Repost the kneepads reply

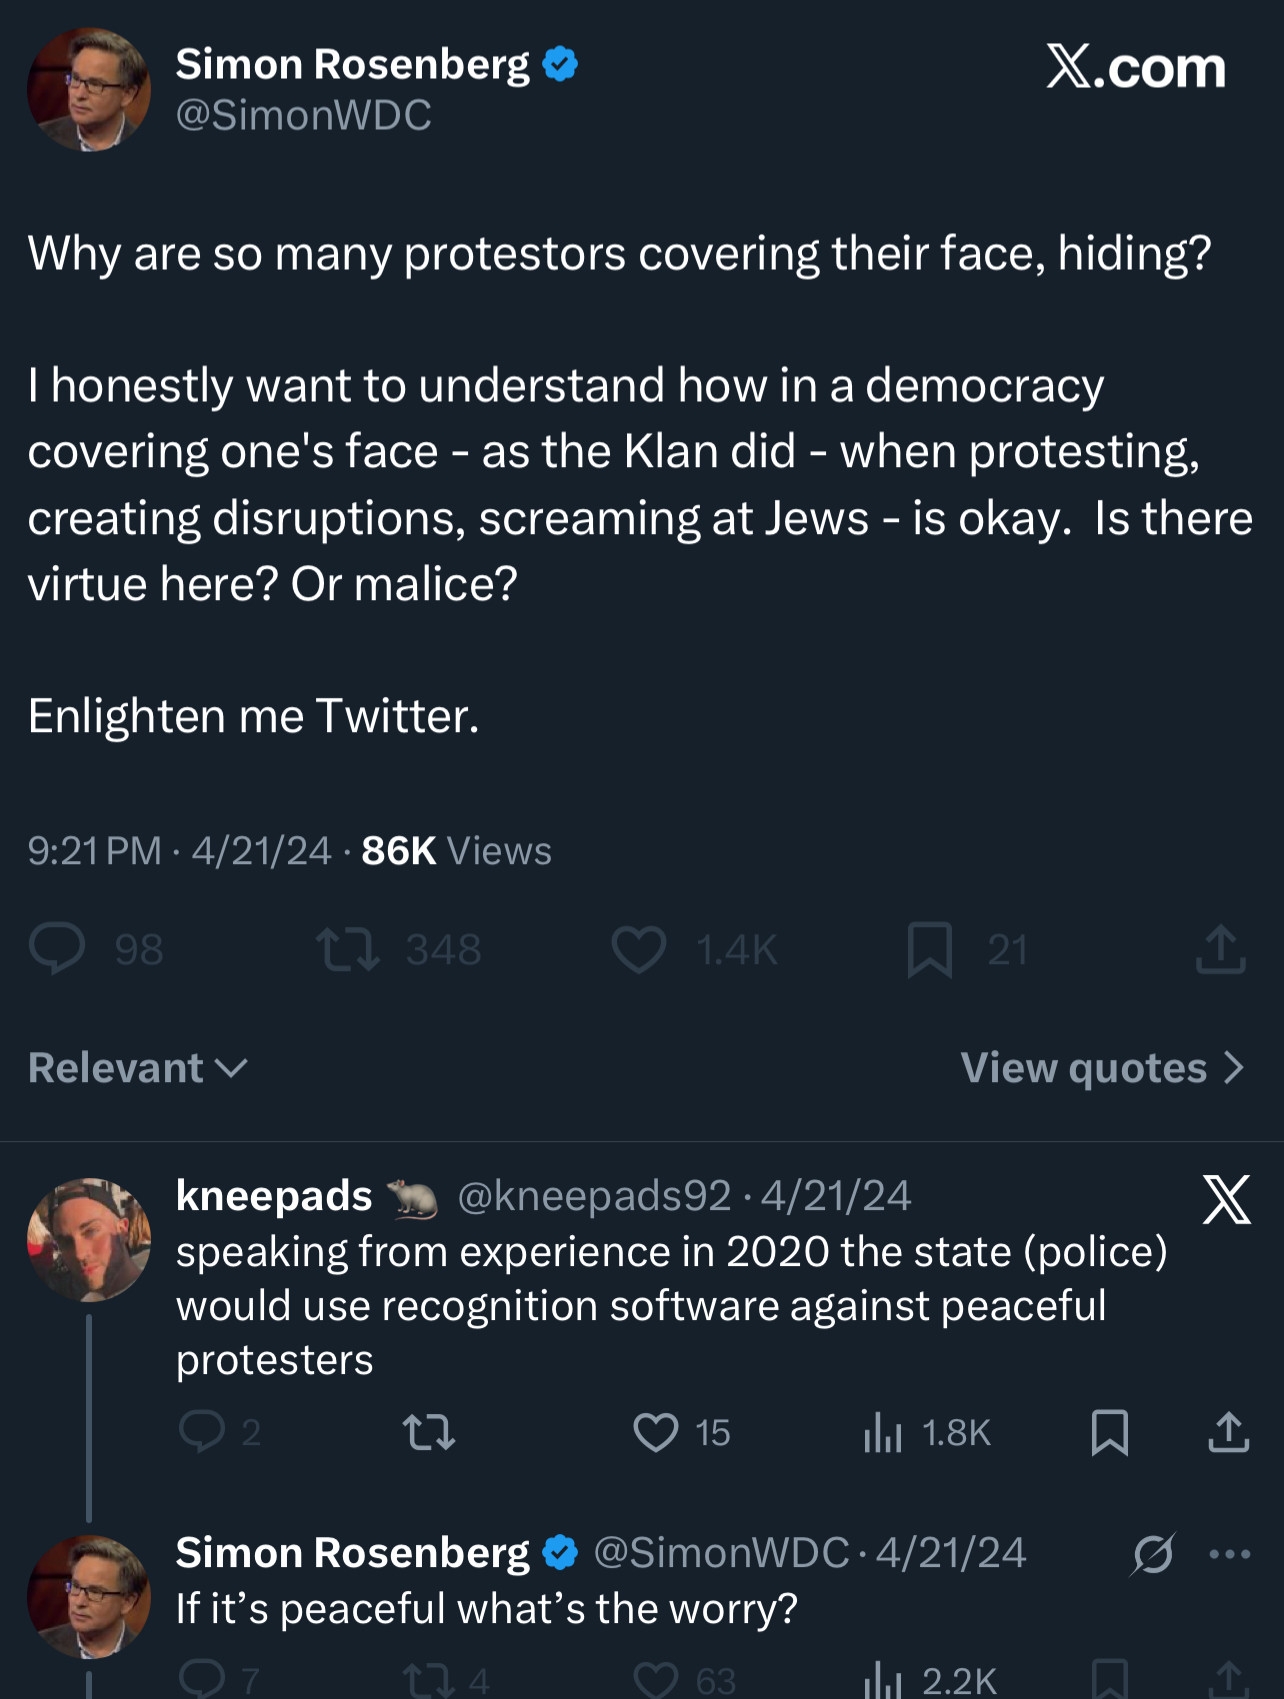click(x=429, y=1432)
